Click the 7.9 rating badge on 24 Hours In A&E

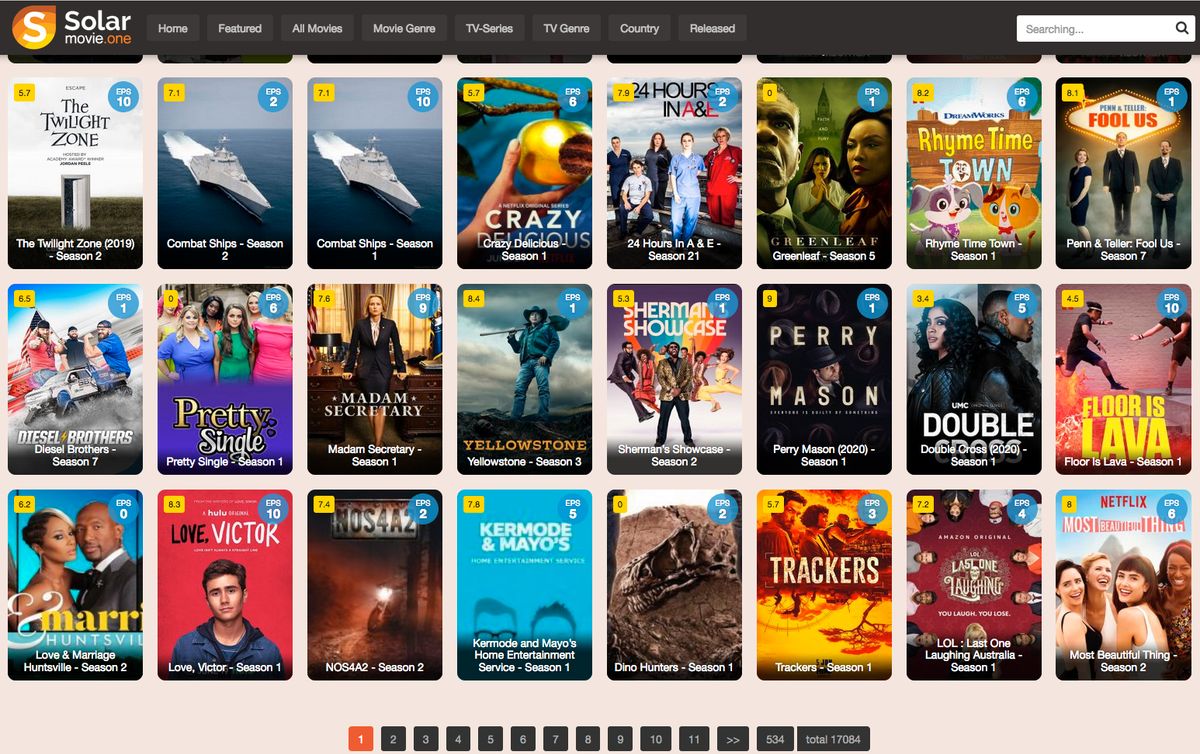621,92
